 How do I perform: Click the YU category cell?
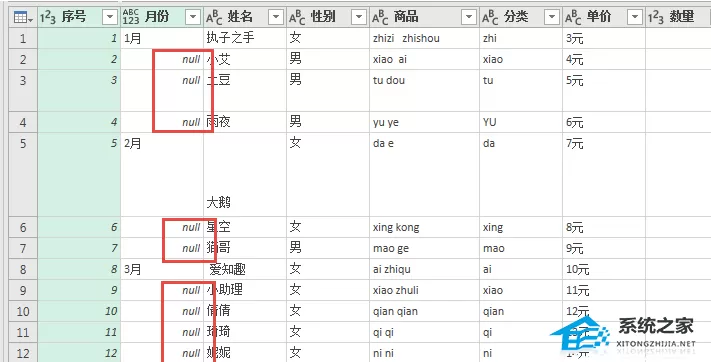521,122
